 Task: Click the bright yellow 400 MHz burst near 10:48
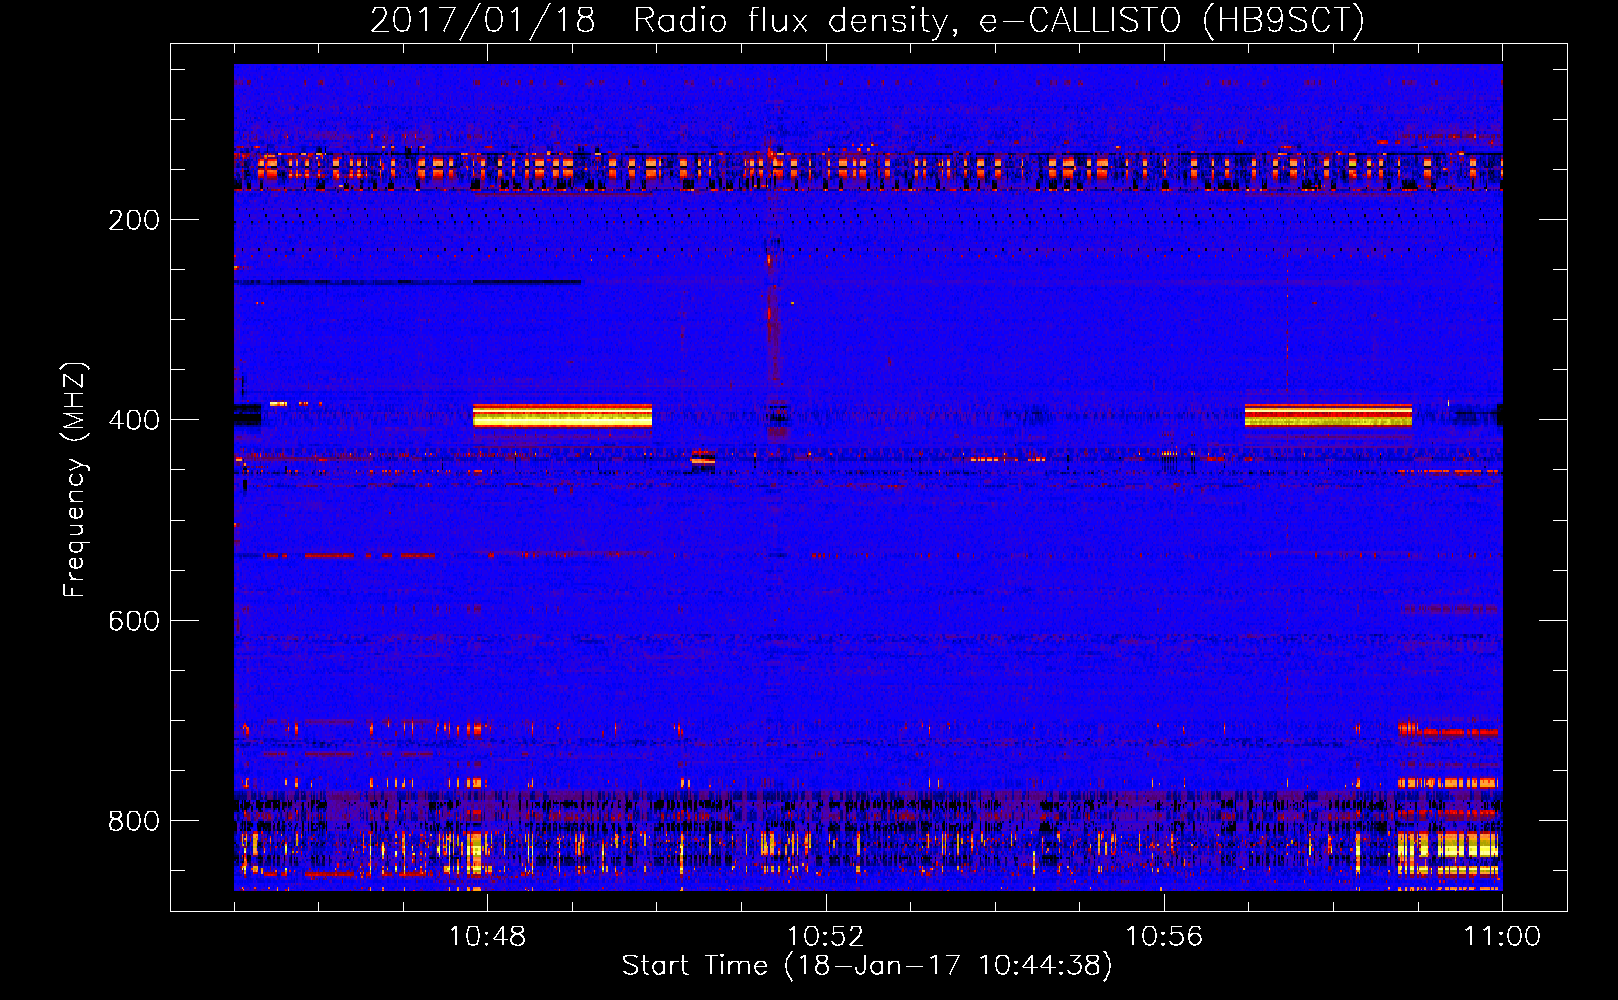tap(562, 416)
